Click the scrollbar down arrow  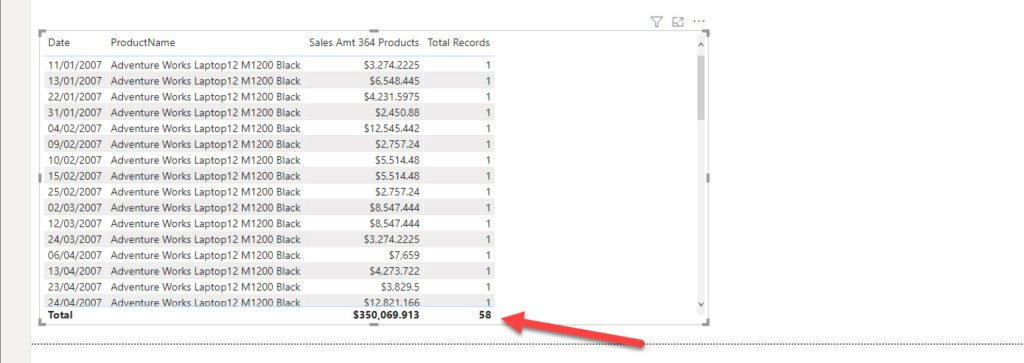click(701, 304)
